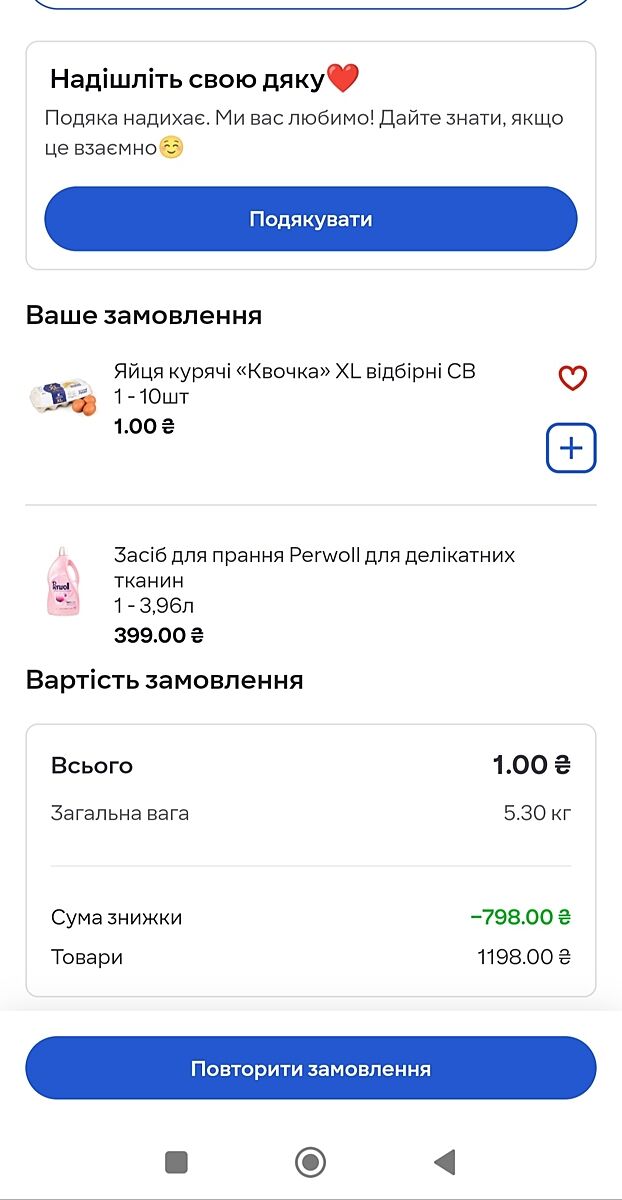
Task: Tap the smiling emoji in thank-you text
Action: coord(172,148)
